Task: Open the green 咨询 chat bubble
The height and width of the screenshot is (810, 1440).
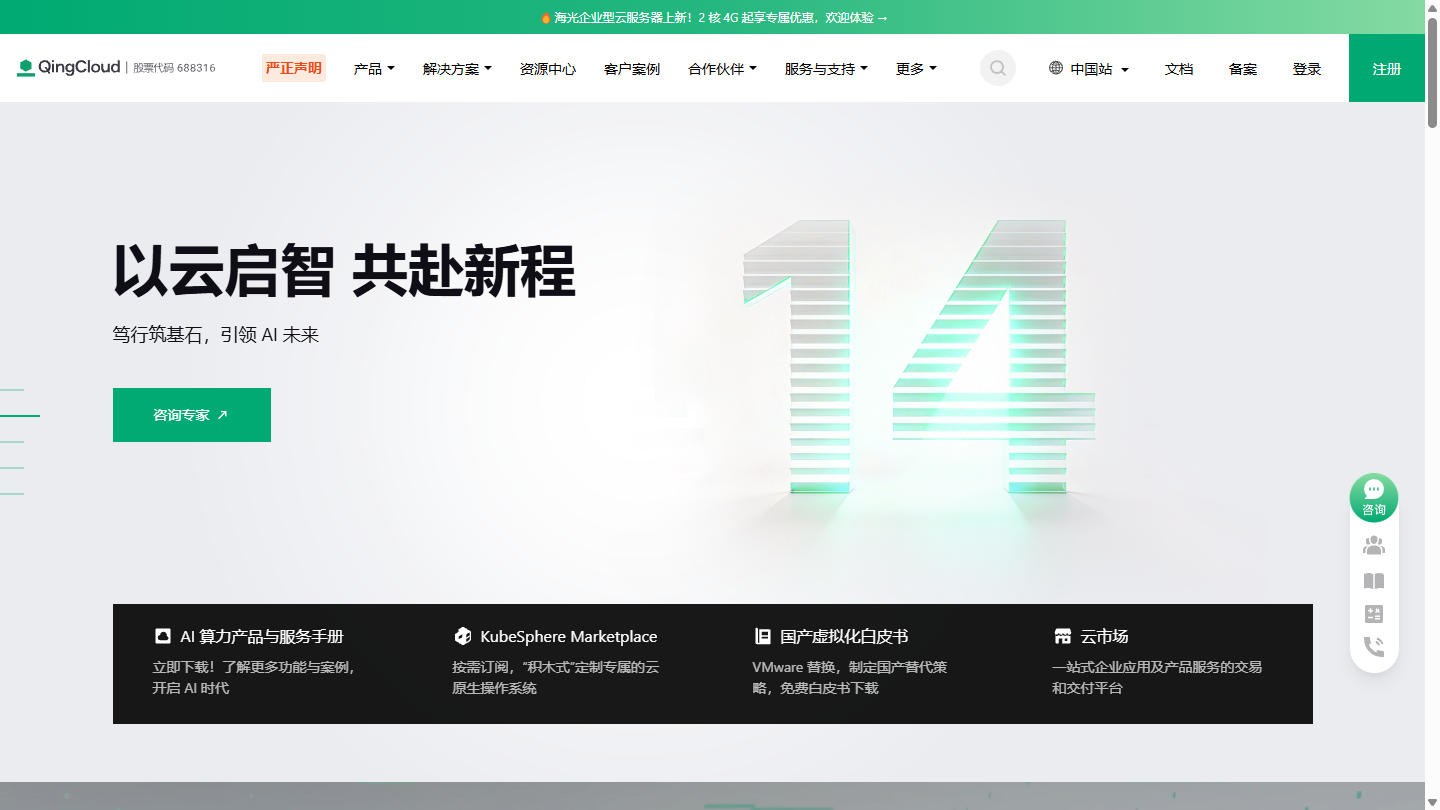Action: pyautogui.click(x=1374, y=497)
